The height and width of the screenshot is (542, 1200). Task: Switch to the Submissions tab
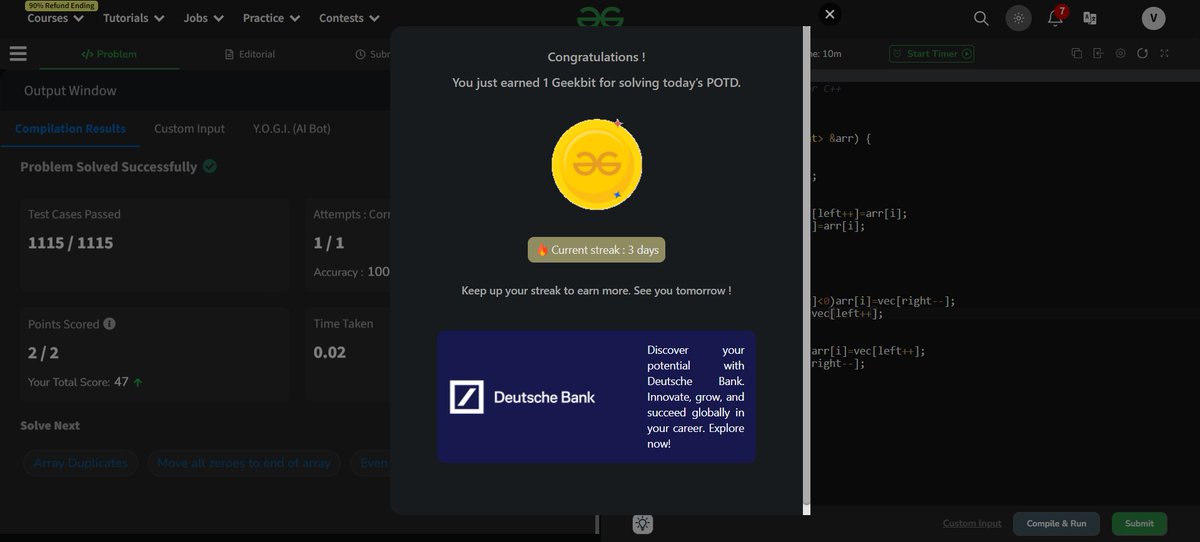pos(372,54)
